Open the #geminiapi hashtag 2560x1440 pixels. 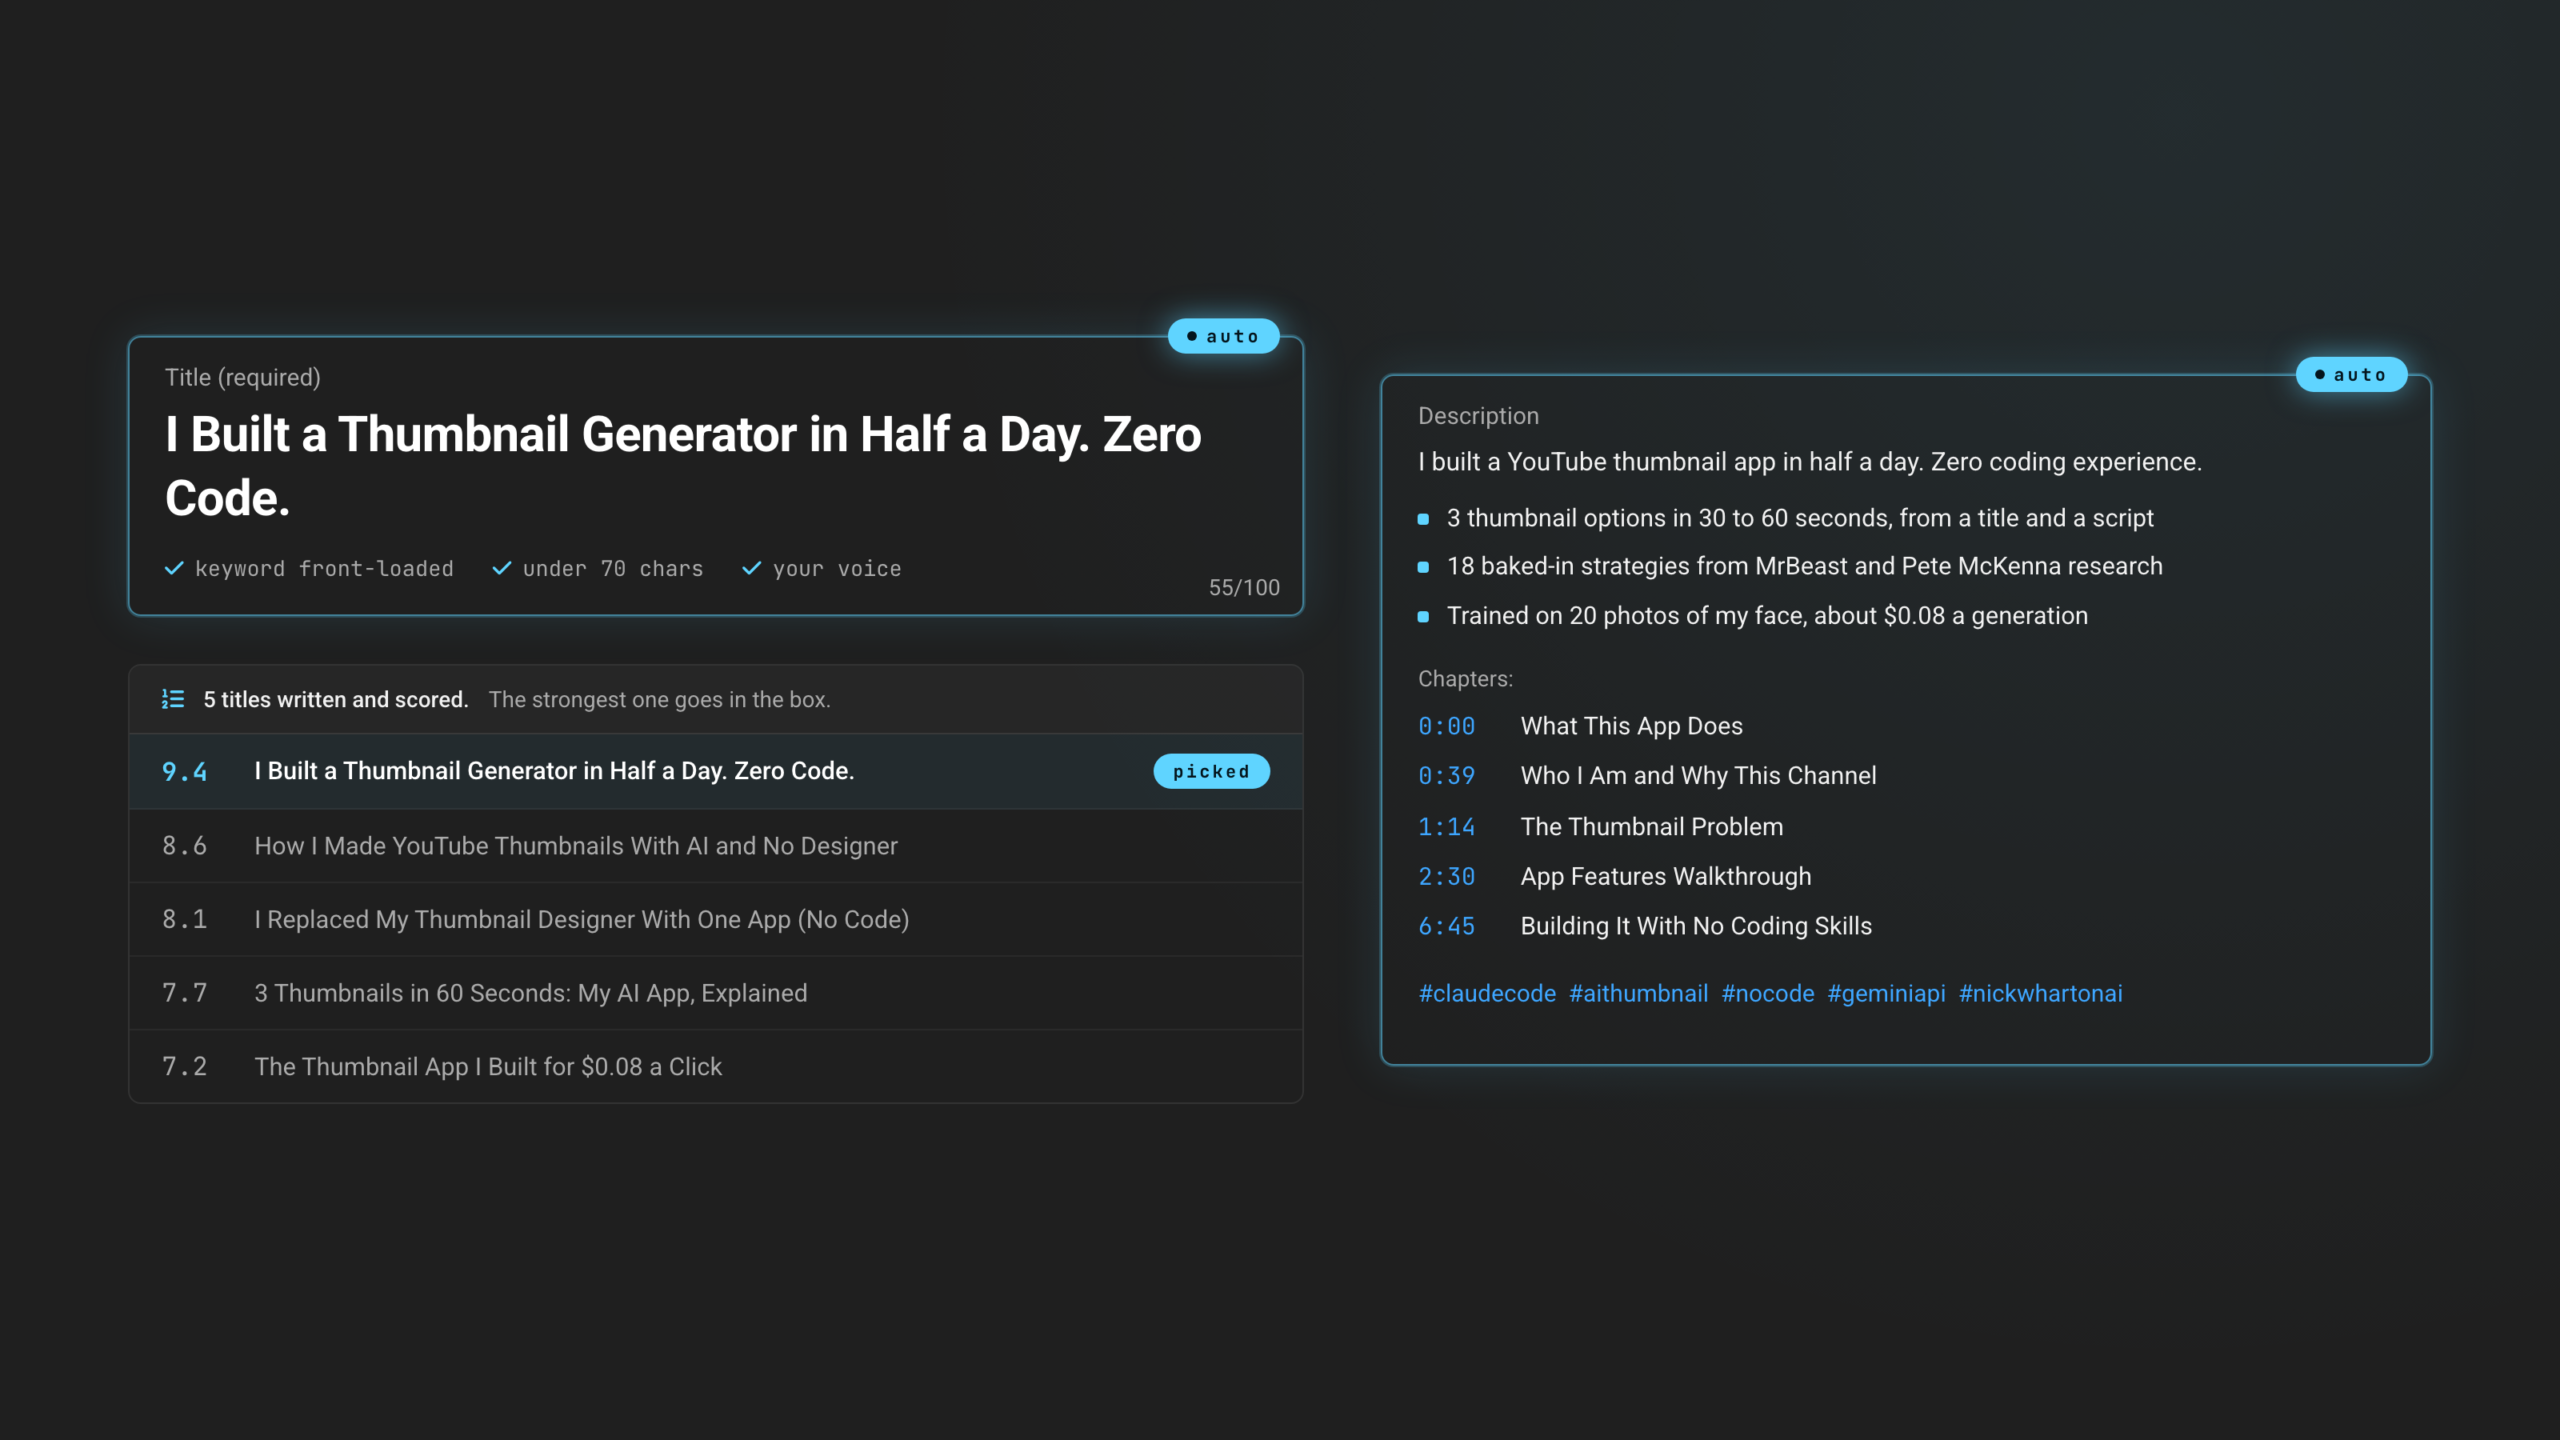click(1886, 993)
